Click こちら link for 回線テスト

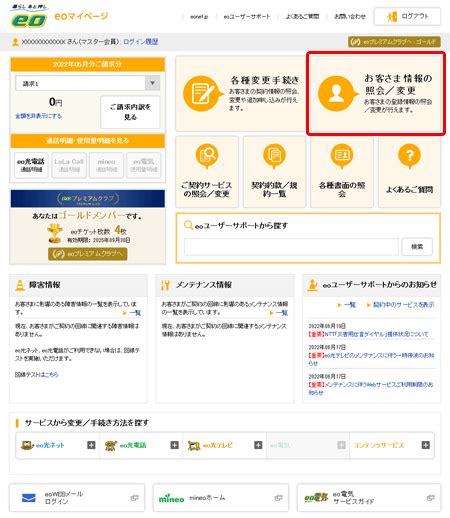pyautogui.click(x=51, y=375)
